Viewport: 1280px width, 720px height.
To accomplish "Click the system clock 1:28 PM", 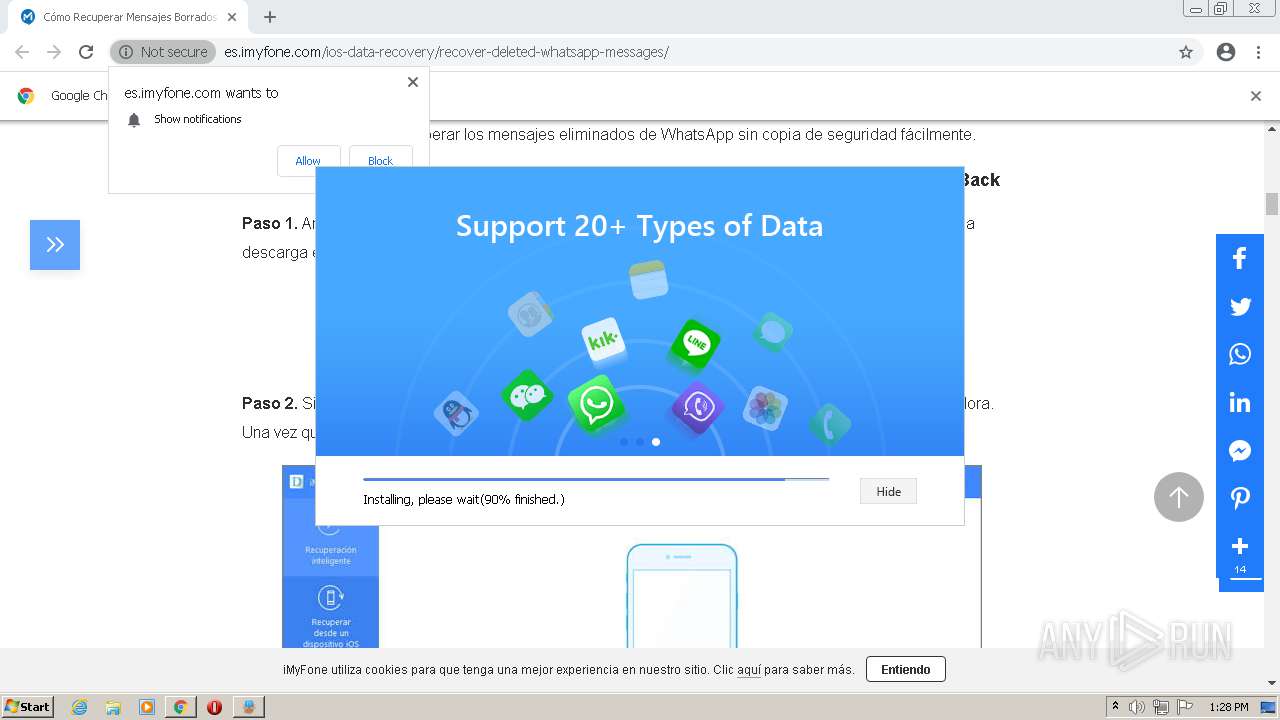I will (1229, 707).
